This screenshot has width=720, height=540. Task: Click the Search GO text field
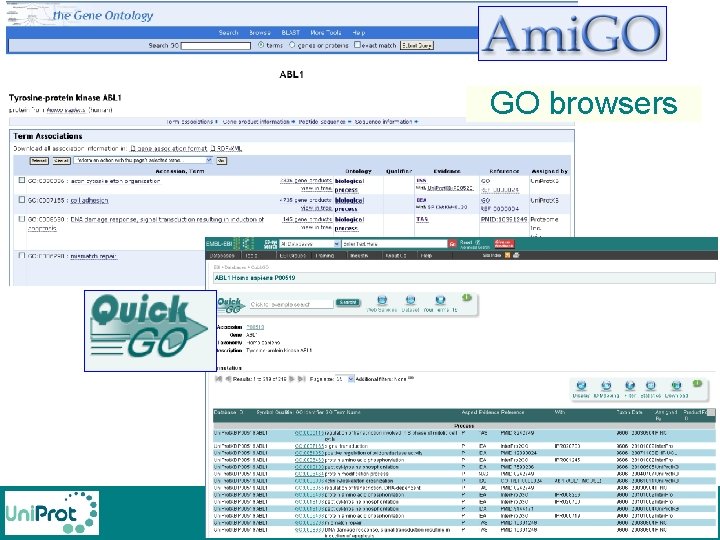click(216, 45)
